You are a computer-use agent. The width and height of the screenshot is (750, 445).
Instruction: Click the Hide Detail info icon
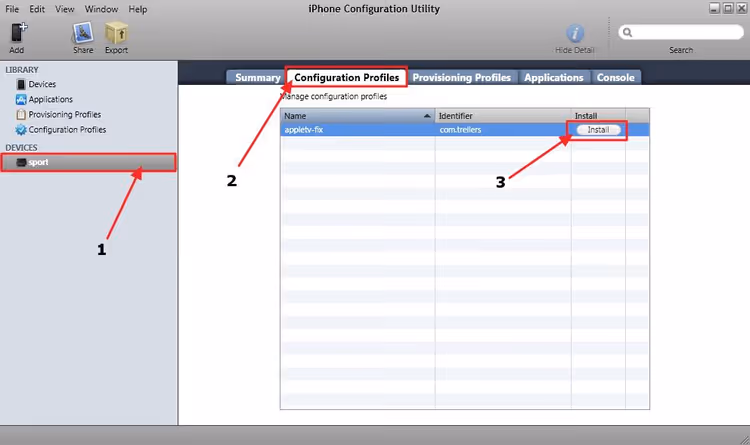[x=575, y=33]
